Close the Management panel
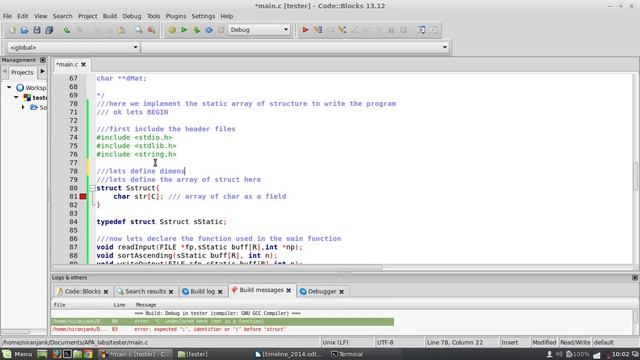This screenshot has width=640, height=360. 43,60
